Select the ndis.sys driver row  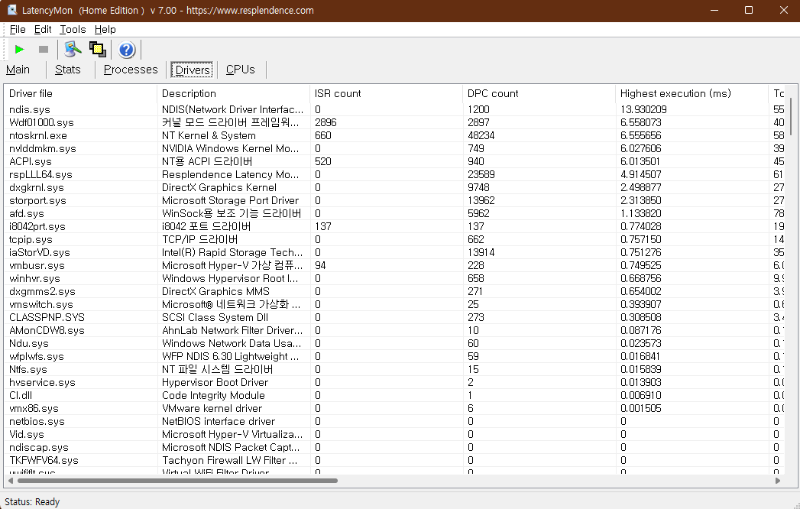(80, 109)
